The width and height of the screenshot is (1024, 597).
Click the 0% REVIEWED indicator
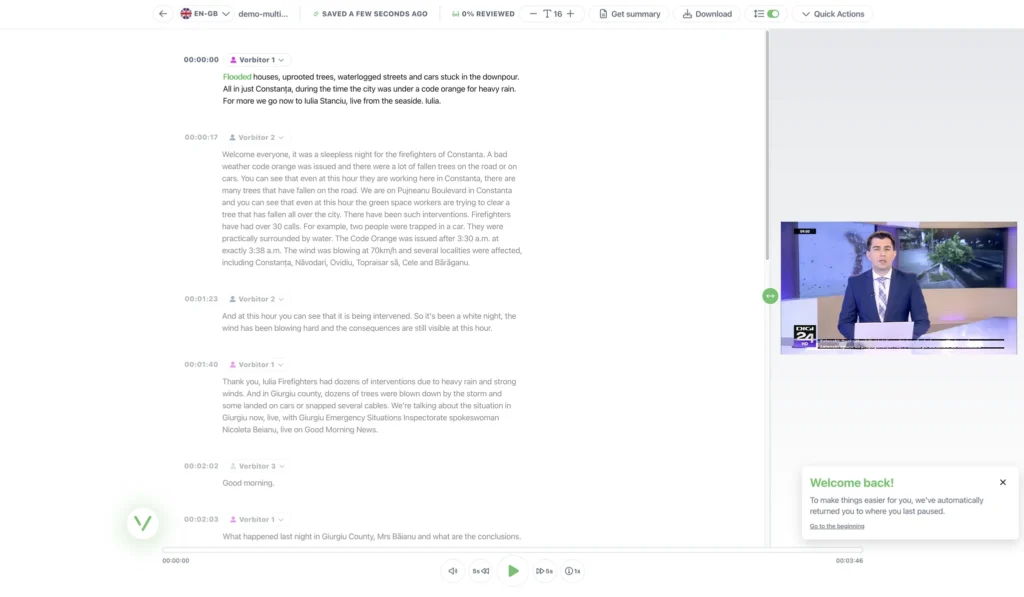coord(487,14)
